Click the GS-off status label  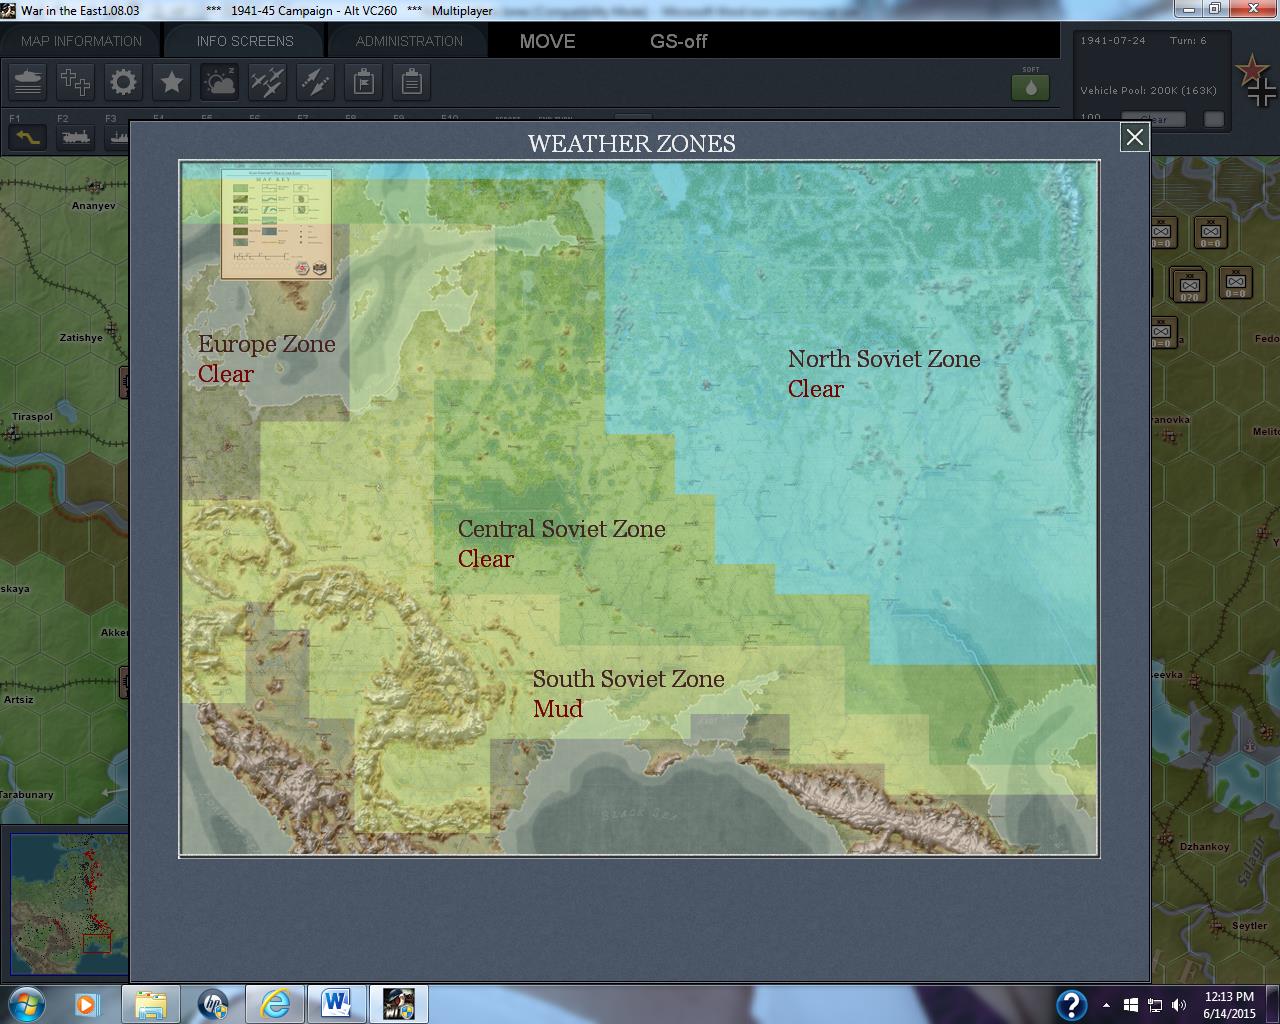(x=679, y=41)
